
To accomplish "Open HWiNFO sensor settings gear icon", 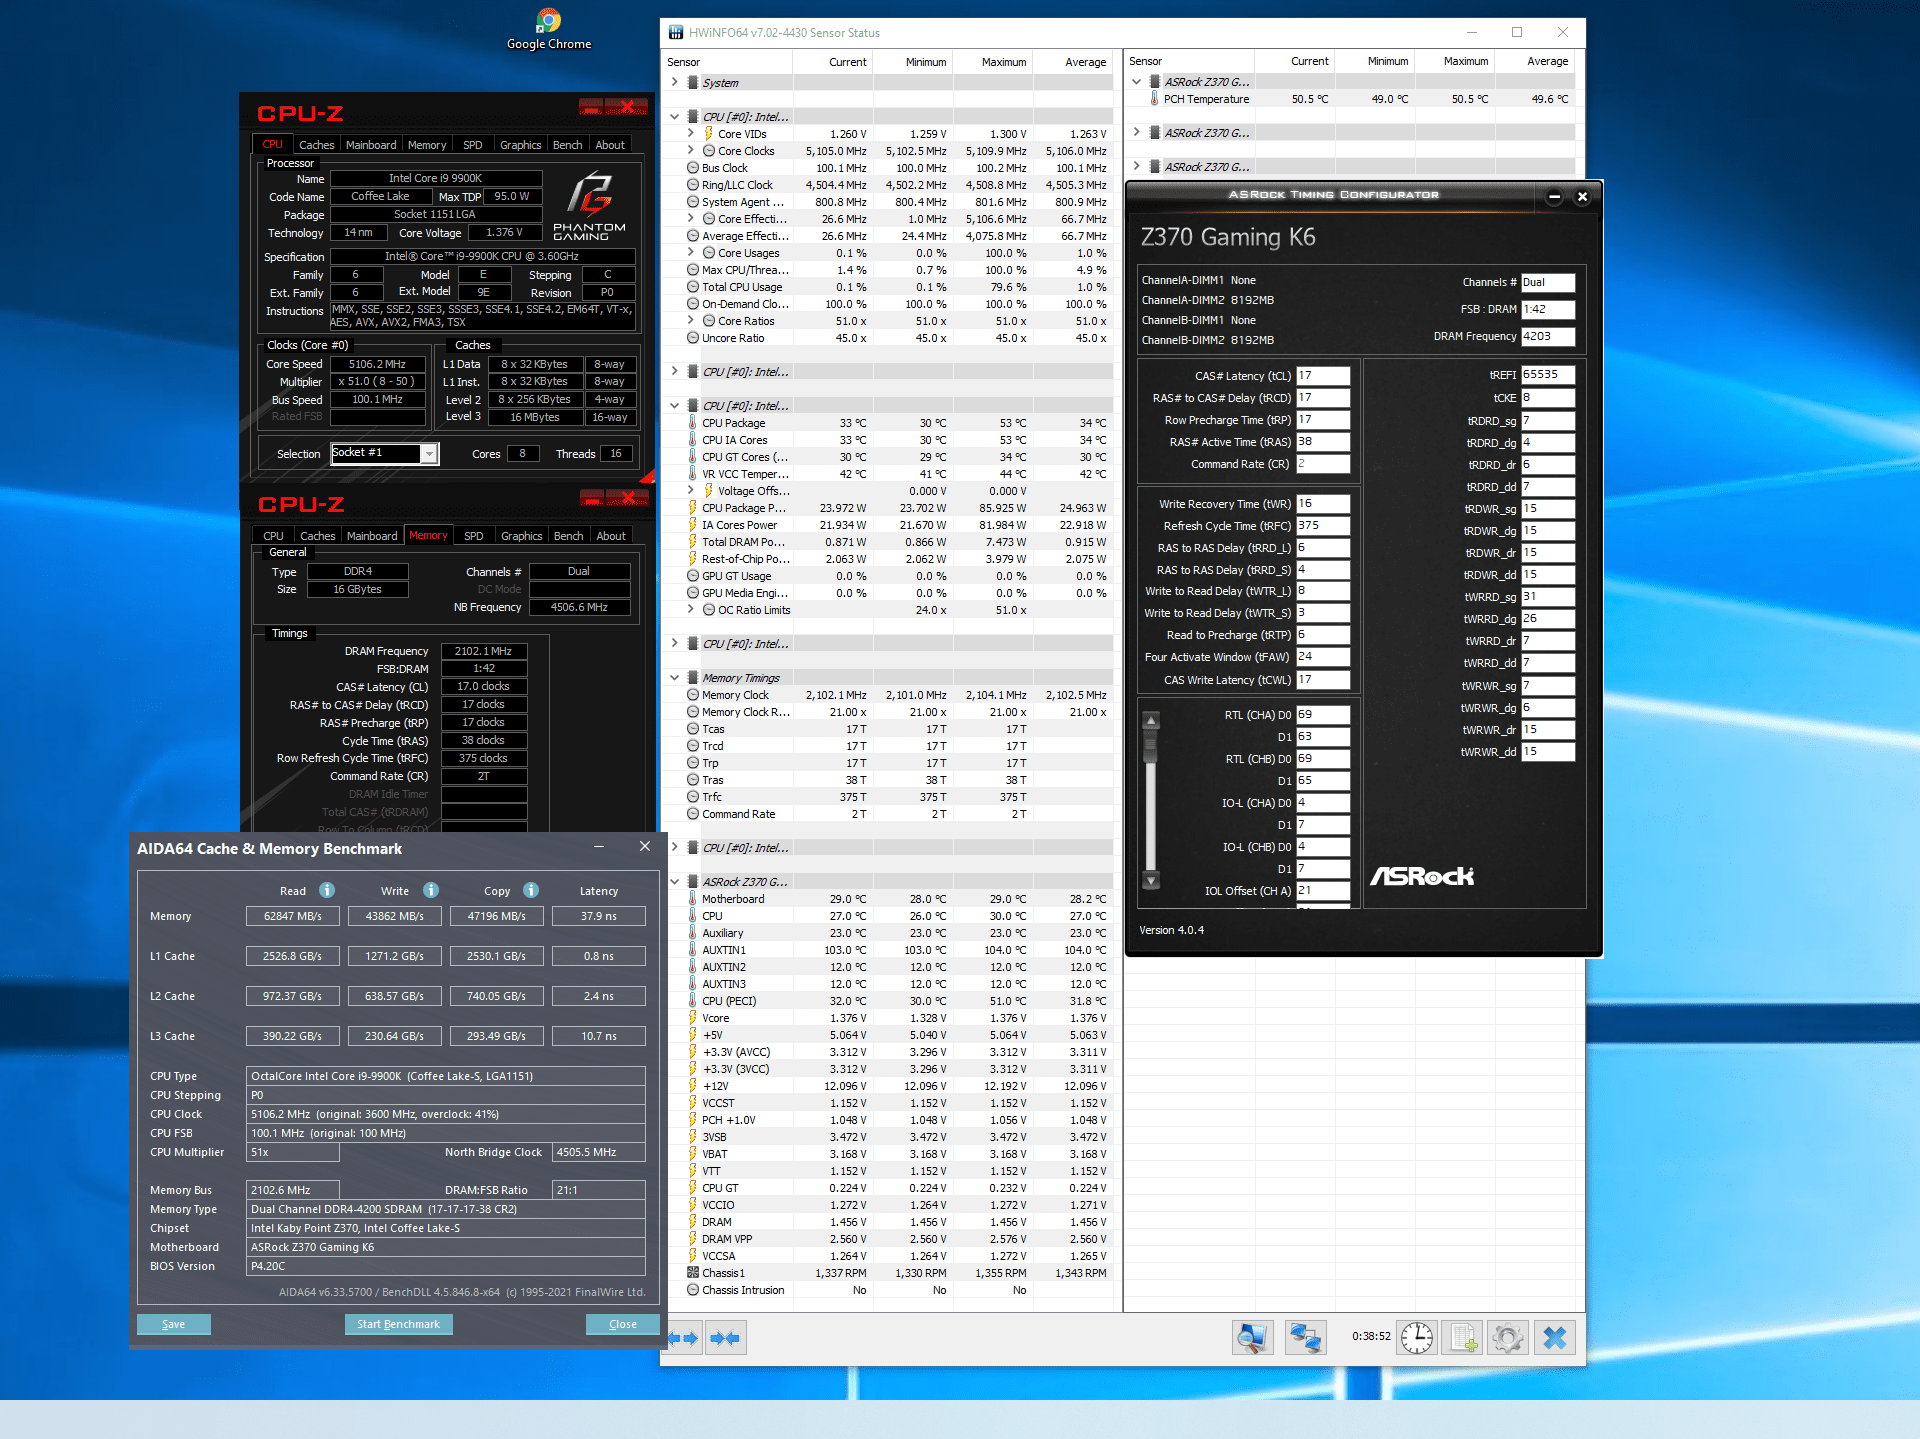I will (1508, 1337).
